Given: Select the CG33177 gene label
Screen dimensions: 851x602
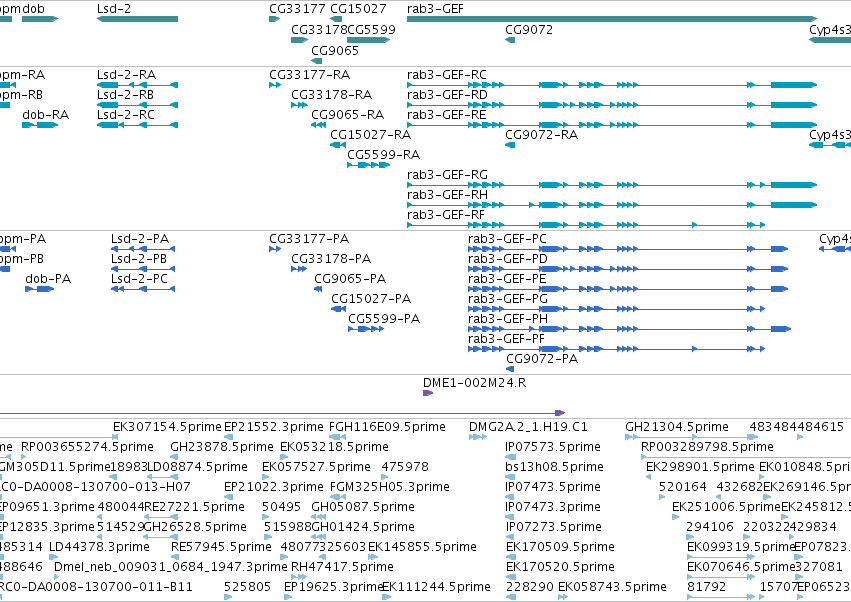Looking at the screenshot, I should 297,9.
